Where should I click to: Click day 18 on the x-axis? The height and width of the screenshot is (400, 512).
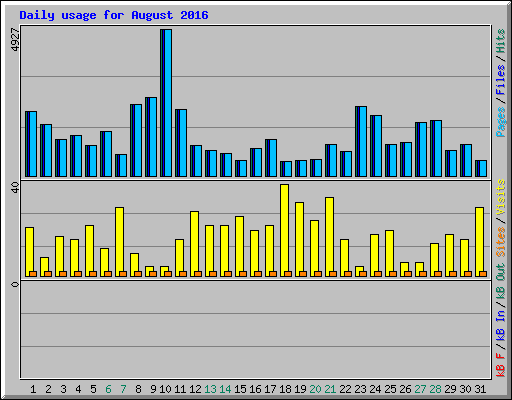(285, 389)
